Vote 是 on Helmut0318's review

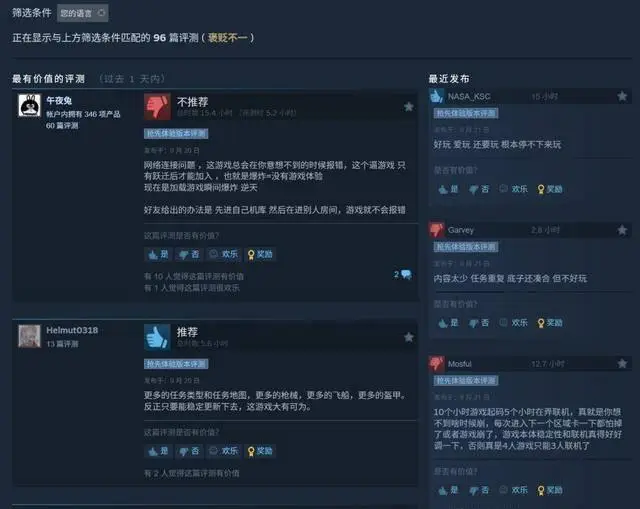[158, 451]
